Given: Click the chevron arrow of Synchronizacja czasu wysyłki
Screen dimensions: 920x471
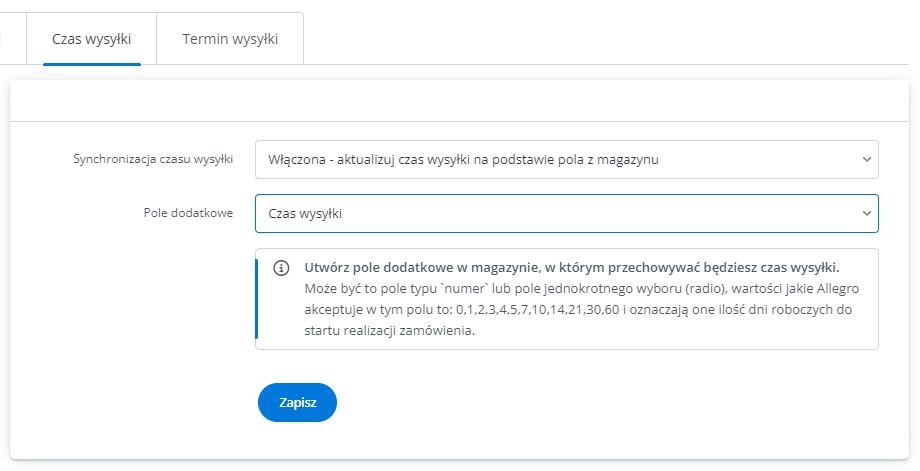Looking at the screenshot, I should coord(867,159).
